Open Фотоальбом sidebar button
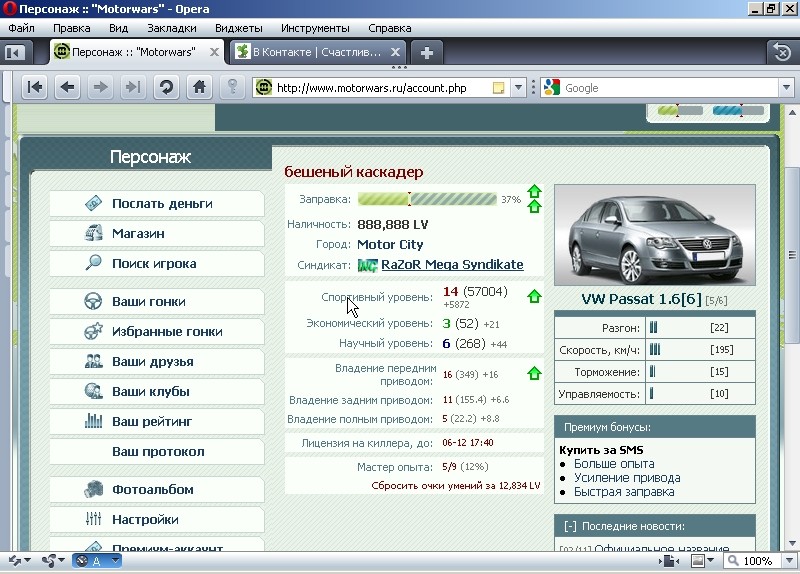800x574 pixels. pos(157,490)
